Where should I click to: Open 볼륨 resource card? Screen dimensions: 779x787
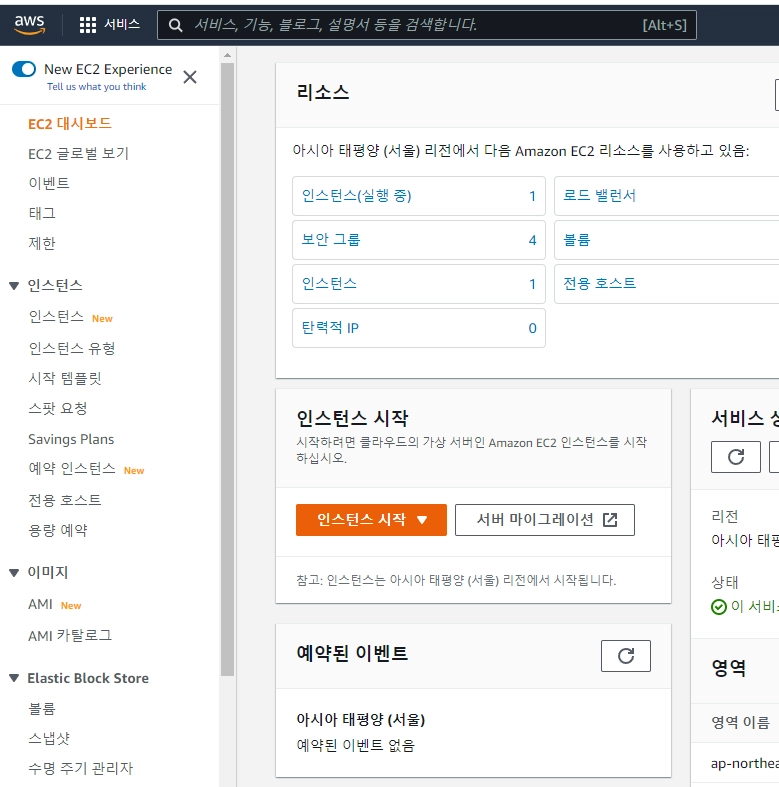pos(667,240)
